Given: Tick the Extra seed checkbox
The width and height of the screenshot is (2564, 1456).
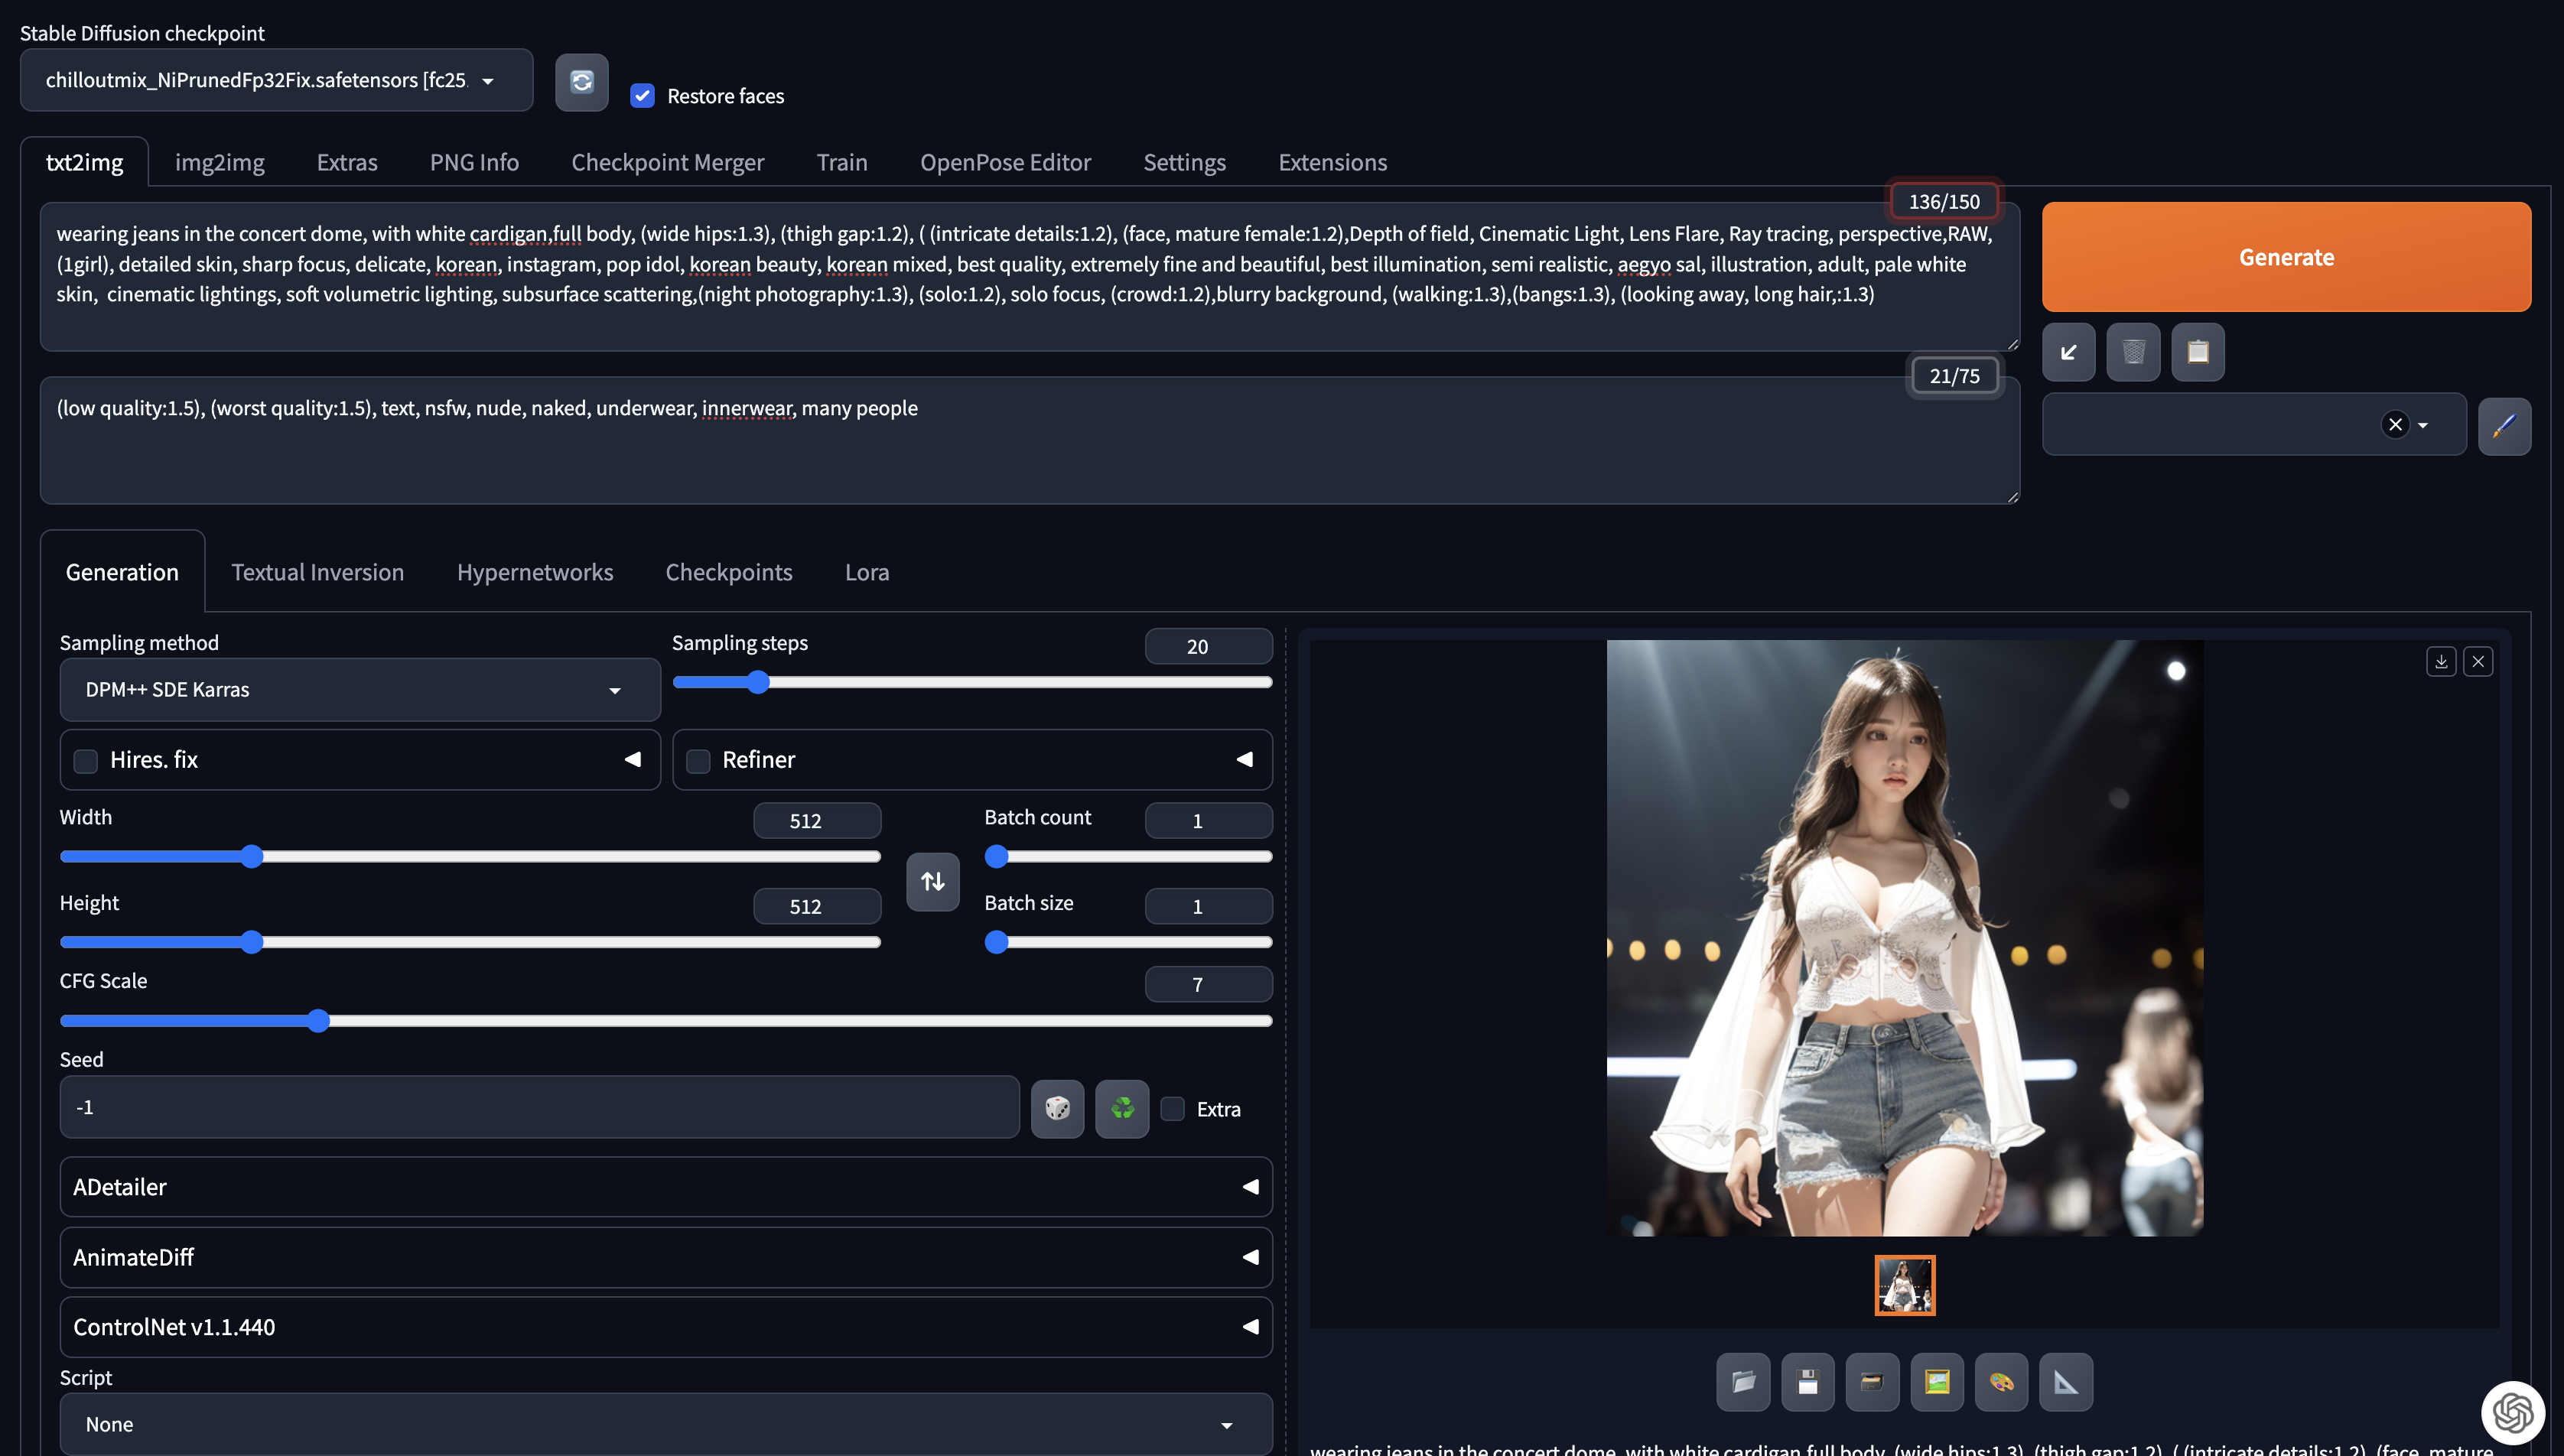Looking at the screenshot, I should [1173, 1109].
